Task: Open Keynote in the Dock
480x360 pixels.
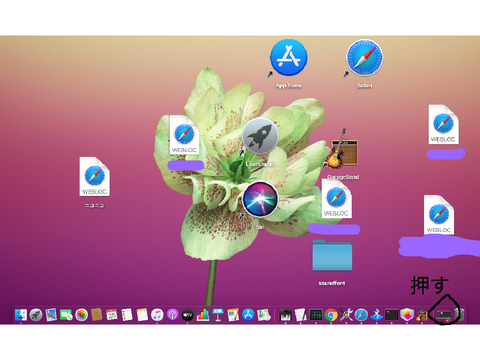Action: point(218,315)
